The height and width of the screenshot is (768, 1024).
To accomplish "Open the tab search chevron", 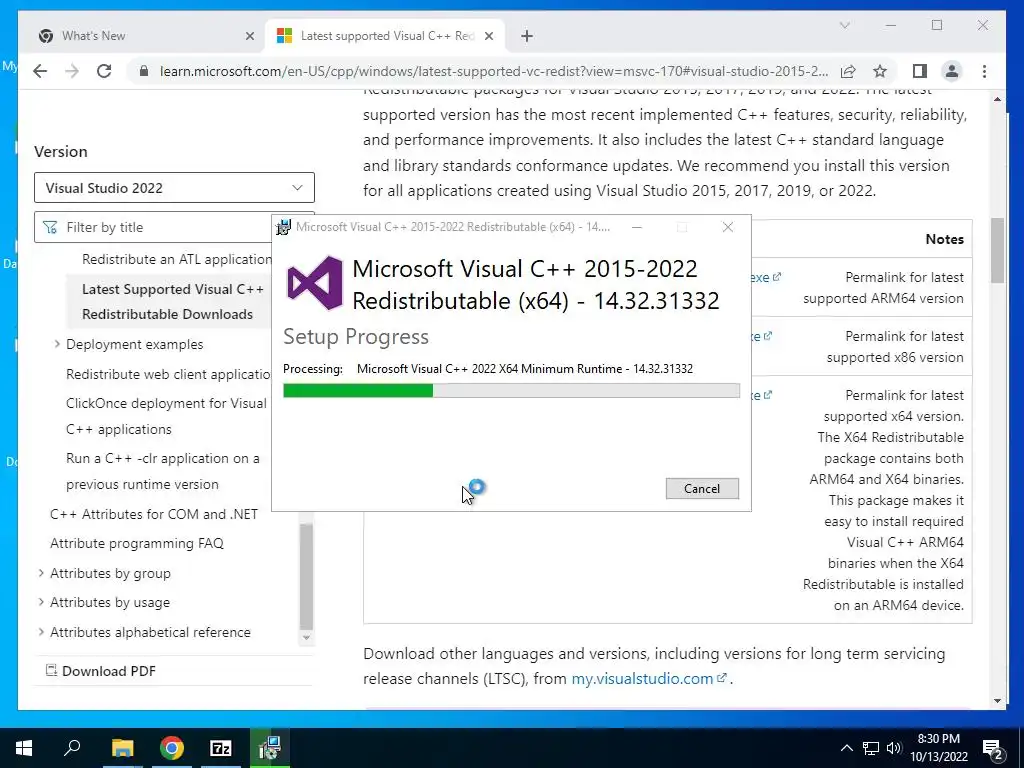I will 844,25.
